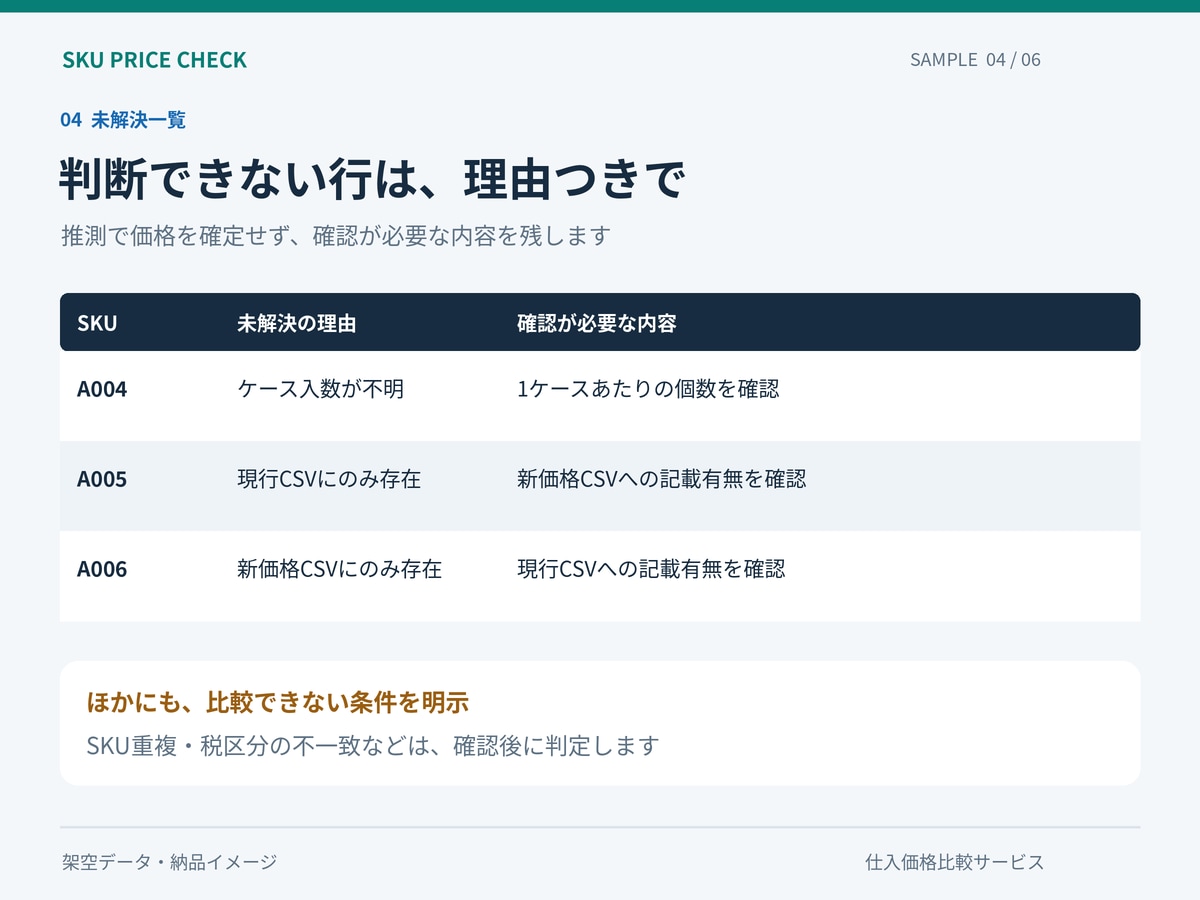Viewport: 1200px width, 900px height.
Task: Click the note SKU重複・税区分の不一致などは
Action: (x=259, y=746)
